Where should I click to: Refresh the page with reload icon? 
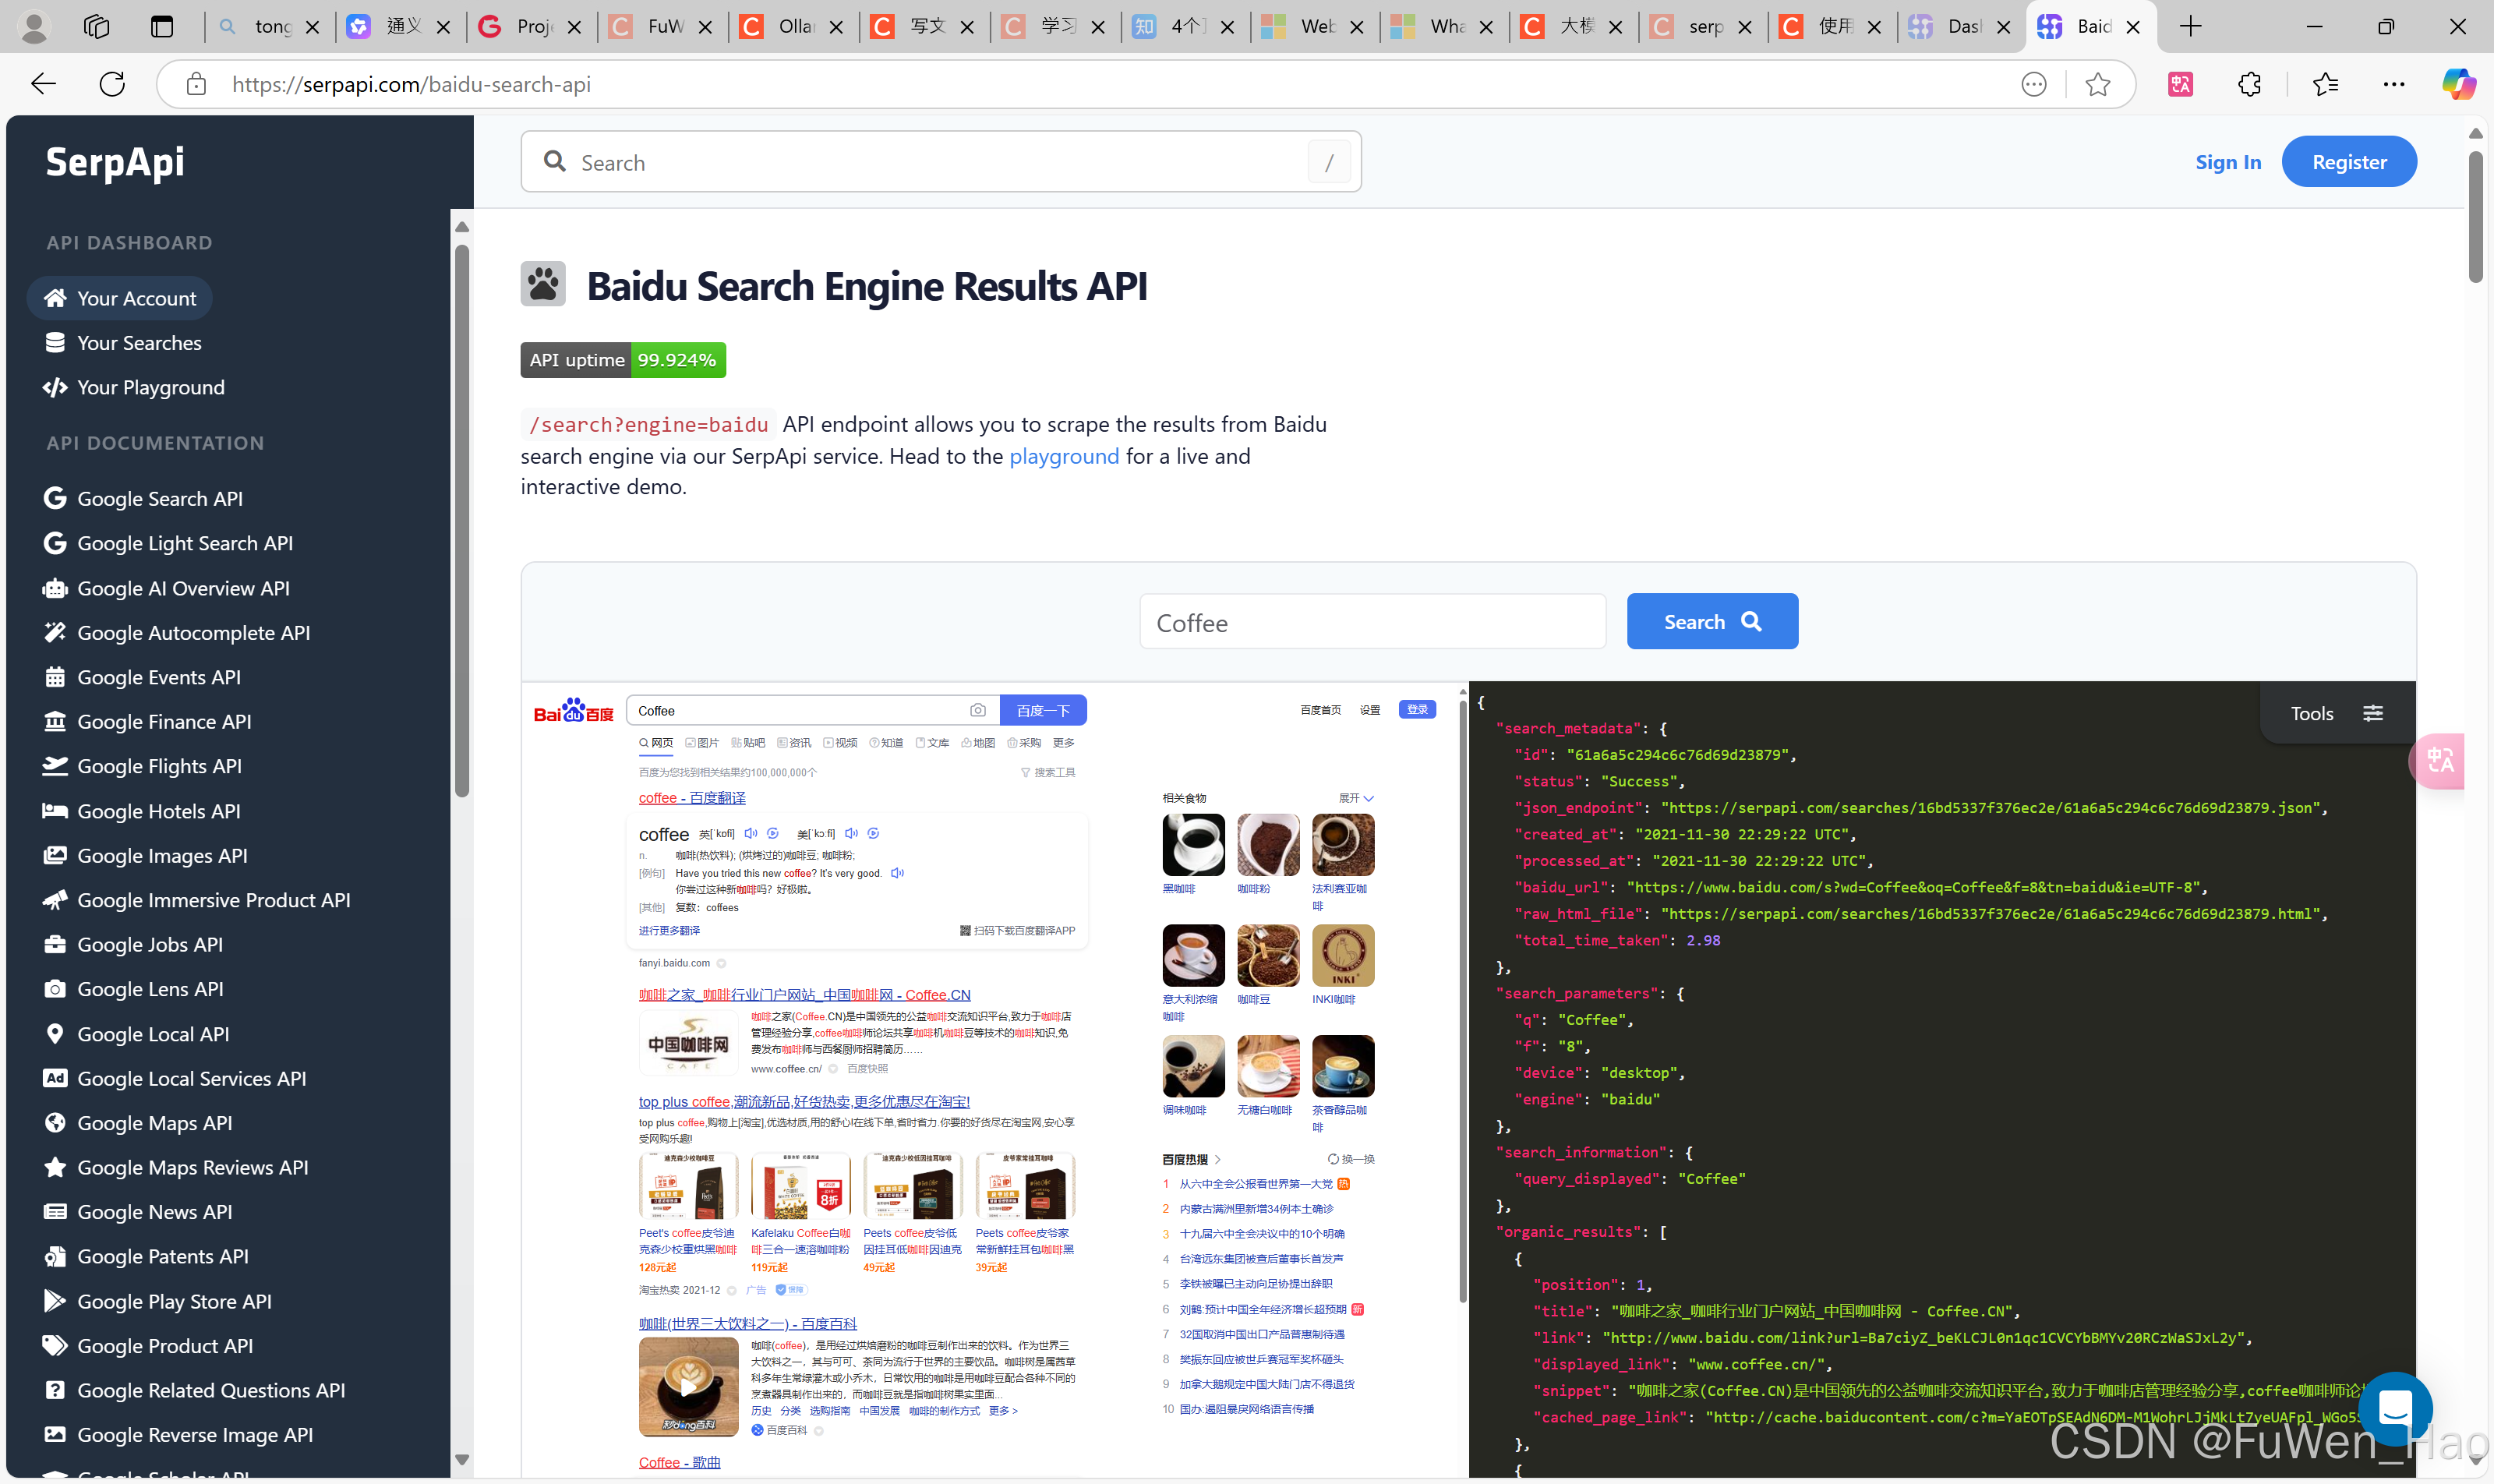click(112, 84)
